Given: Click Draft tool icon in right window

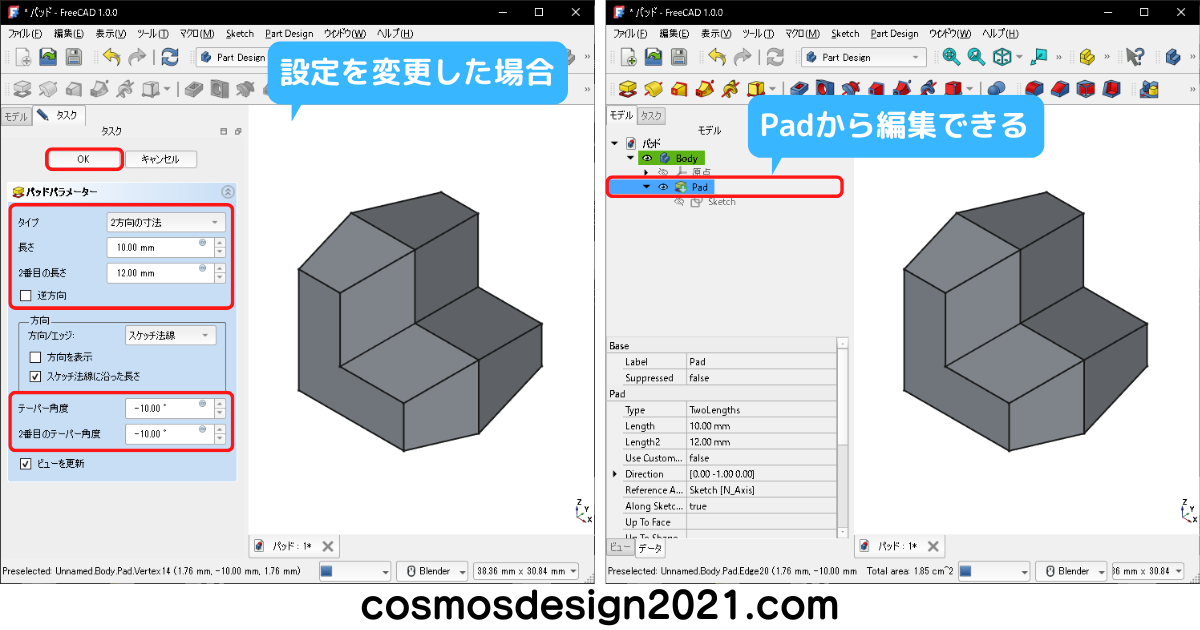Looking at the screenshot, I should pyautogui.click(x=1086, y=90).
